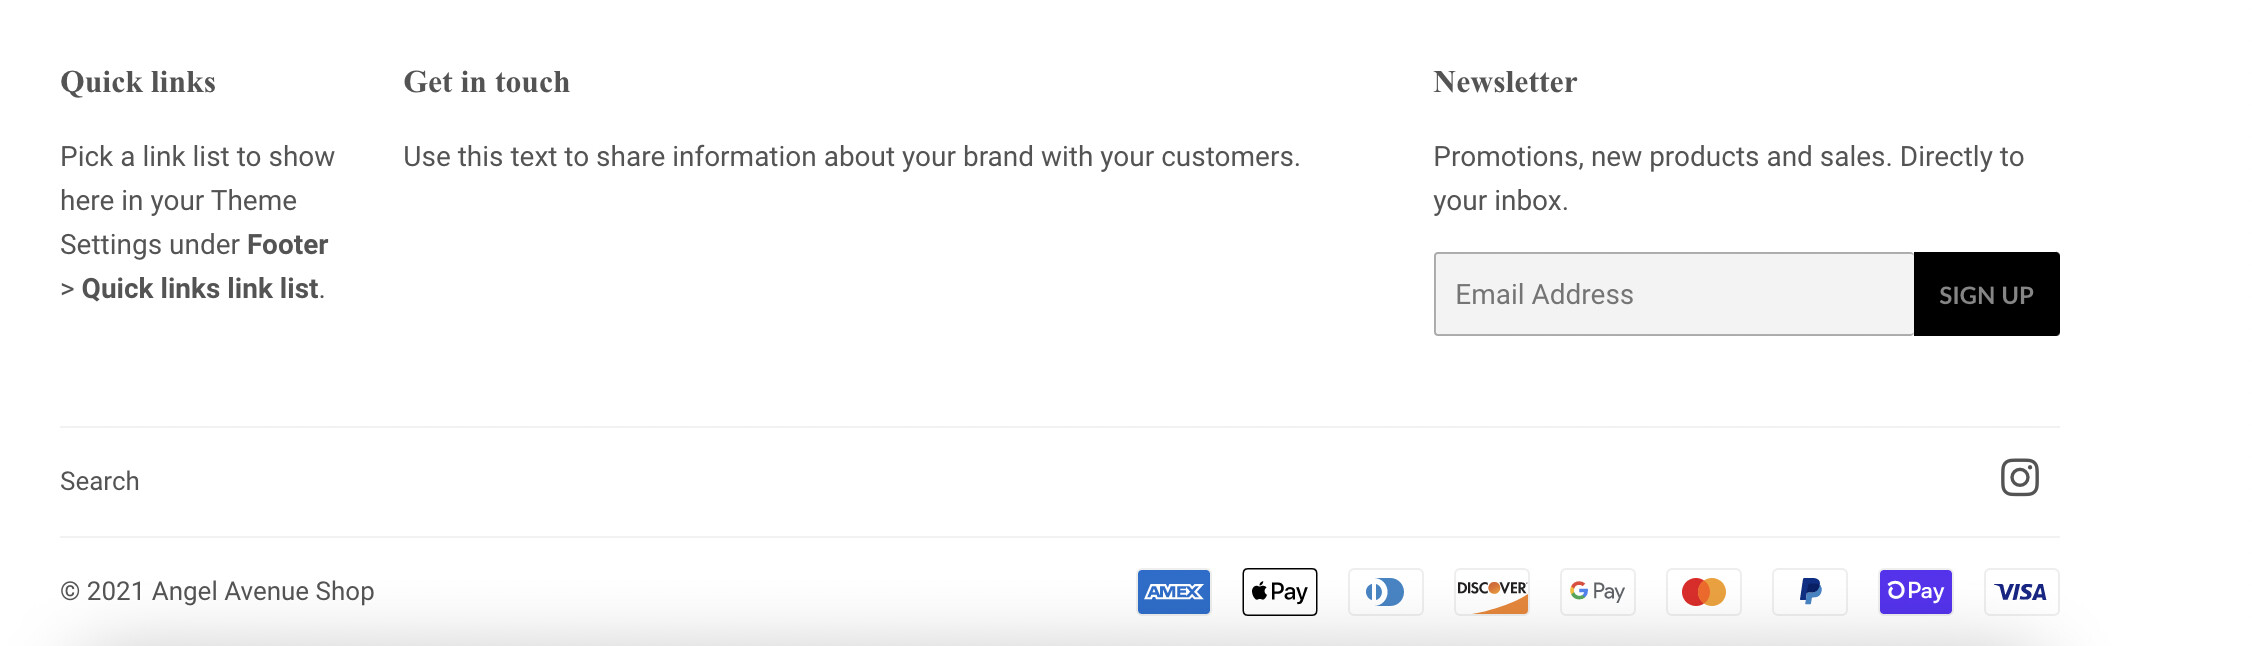Click the American Express payment icon
Viewport: 2252px width, 646px height.
[1174, 592]
